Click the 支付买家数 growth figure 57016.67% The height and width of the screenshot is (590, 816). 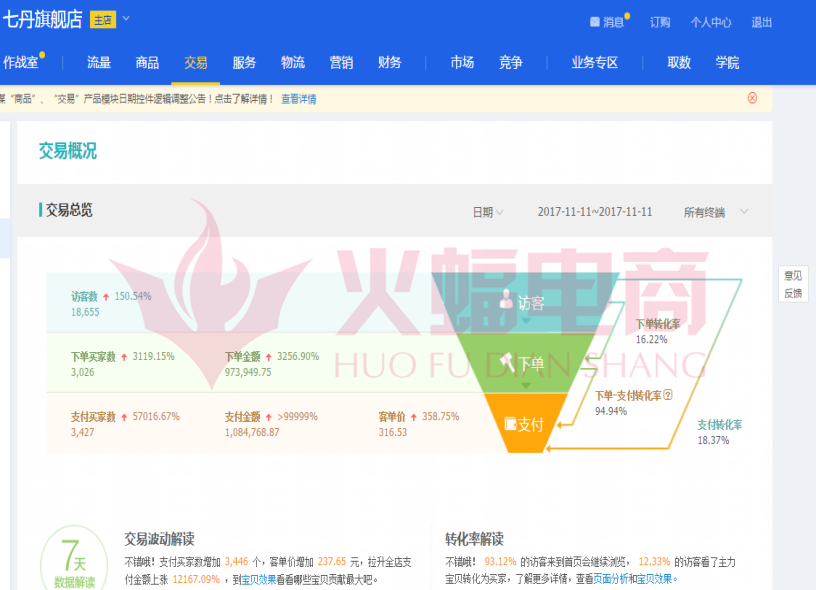(x=156, y=417)
